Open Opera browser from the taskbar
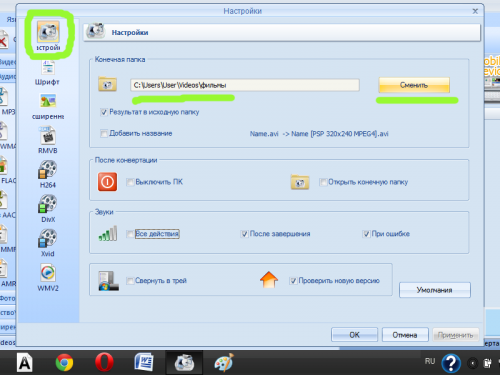 (x=104, y=362)
